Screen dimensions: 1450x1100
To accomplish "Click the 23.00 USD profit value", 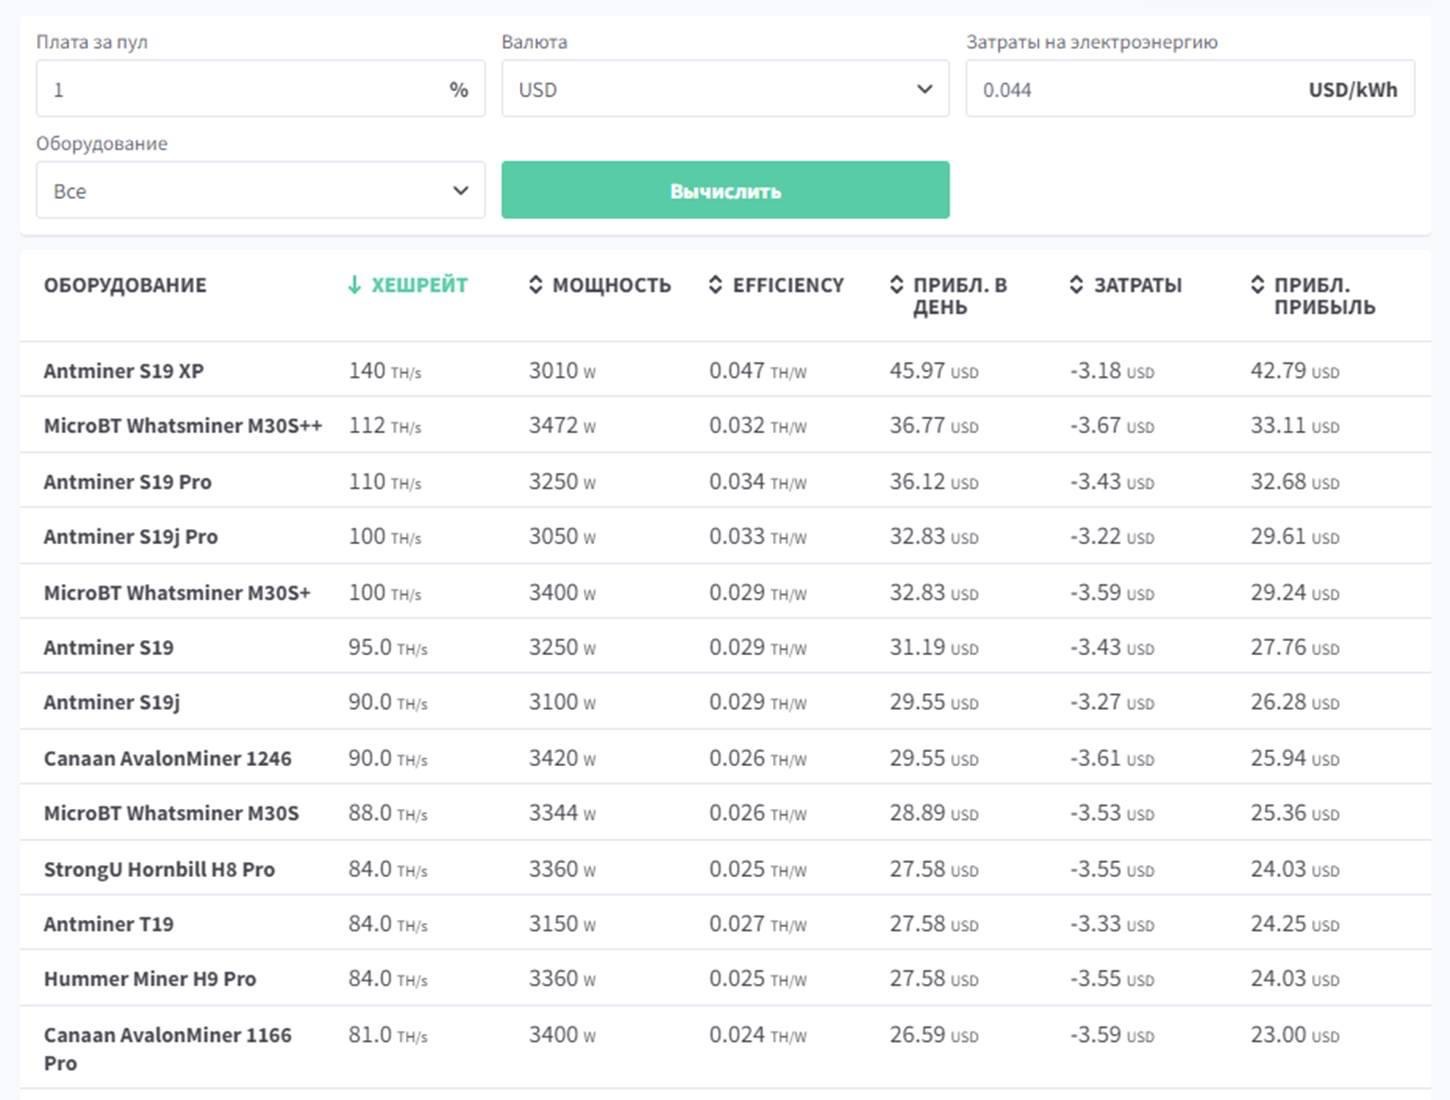I will tap(1295, 1035).
